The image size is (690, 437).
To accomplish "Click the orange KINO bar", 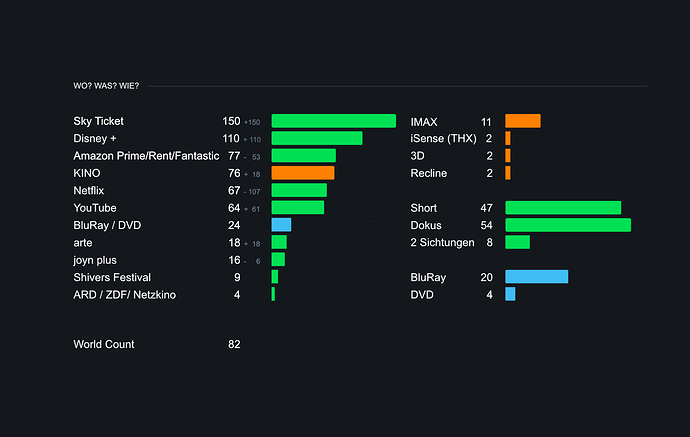I will pos(303,173).
